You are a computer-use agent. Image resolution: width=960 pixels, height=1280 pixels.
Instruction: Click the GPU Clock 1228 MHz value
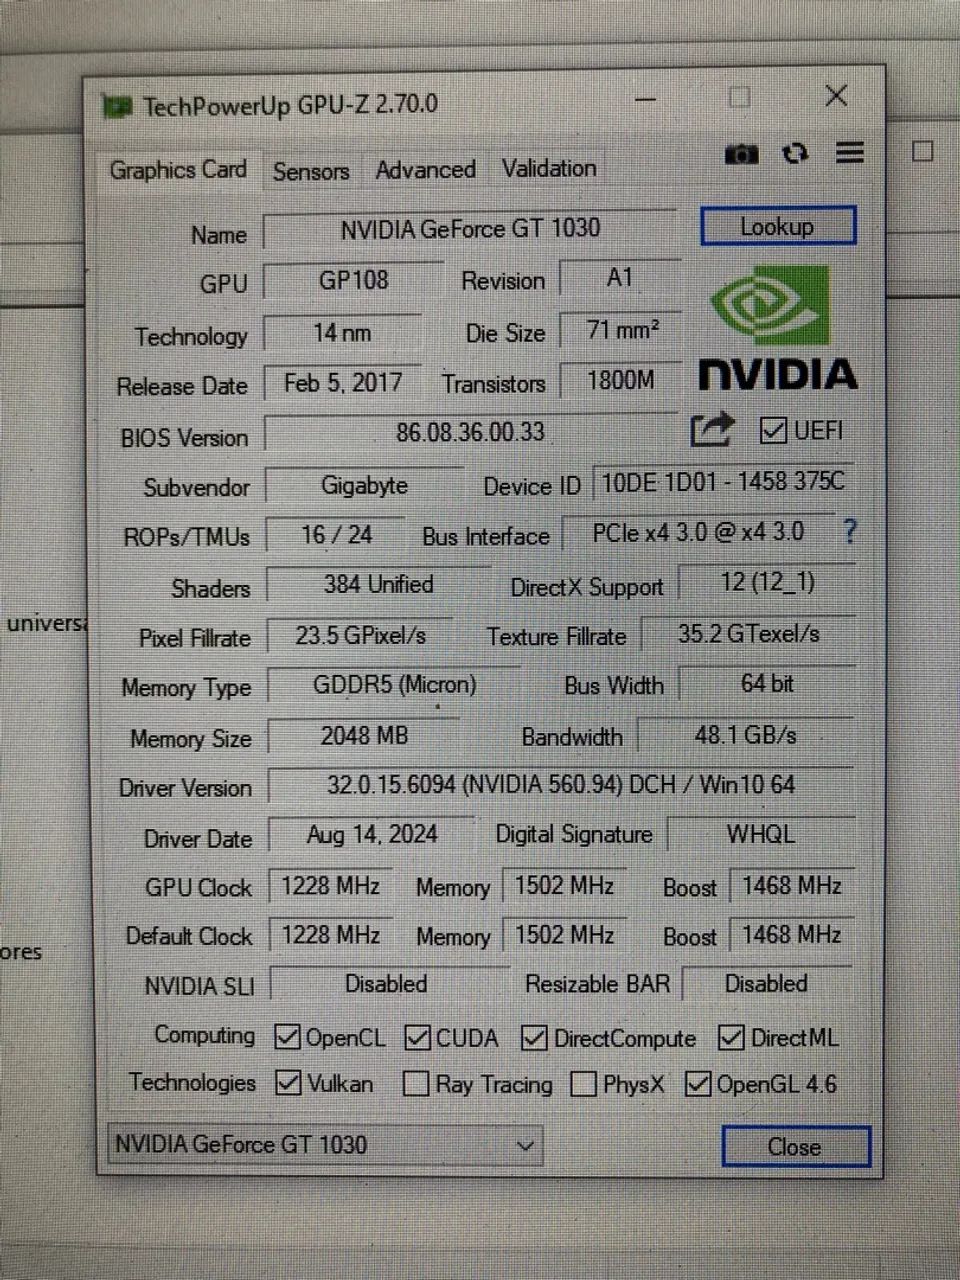coord(330,886)
